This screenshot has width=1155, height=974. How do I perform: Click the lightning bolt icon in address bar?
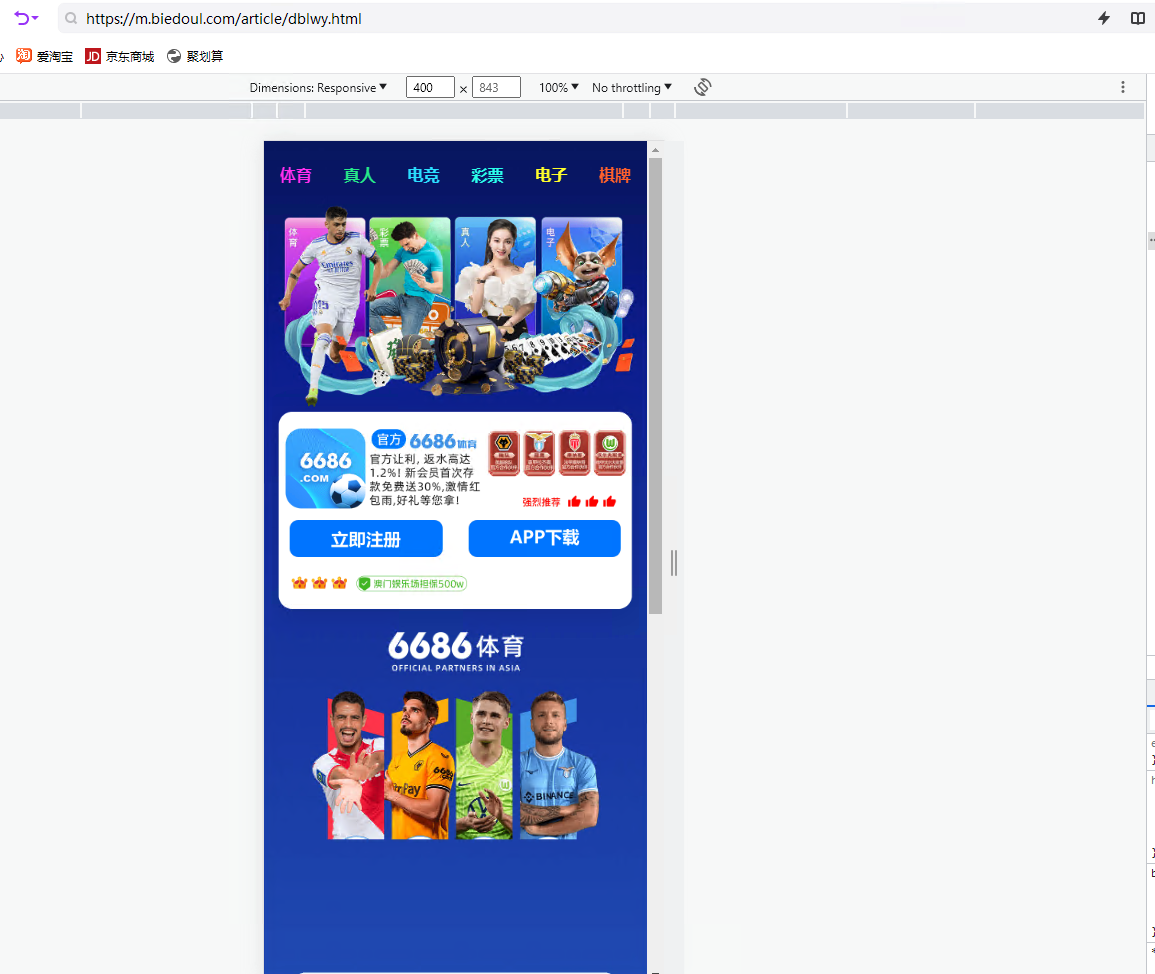[x=1104, y=18]
